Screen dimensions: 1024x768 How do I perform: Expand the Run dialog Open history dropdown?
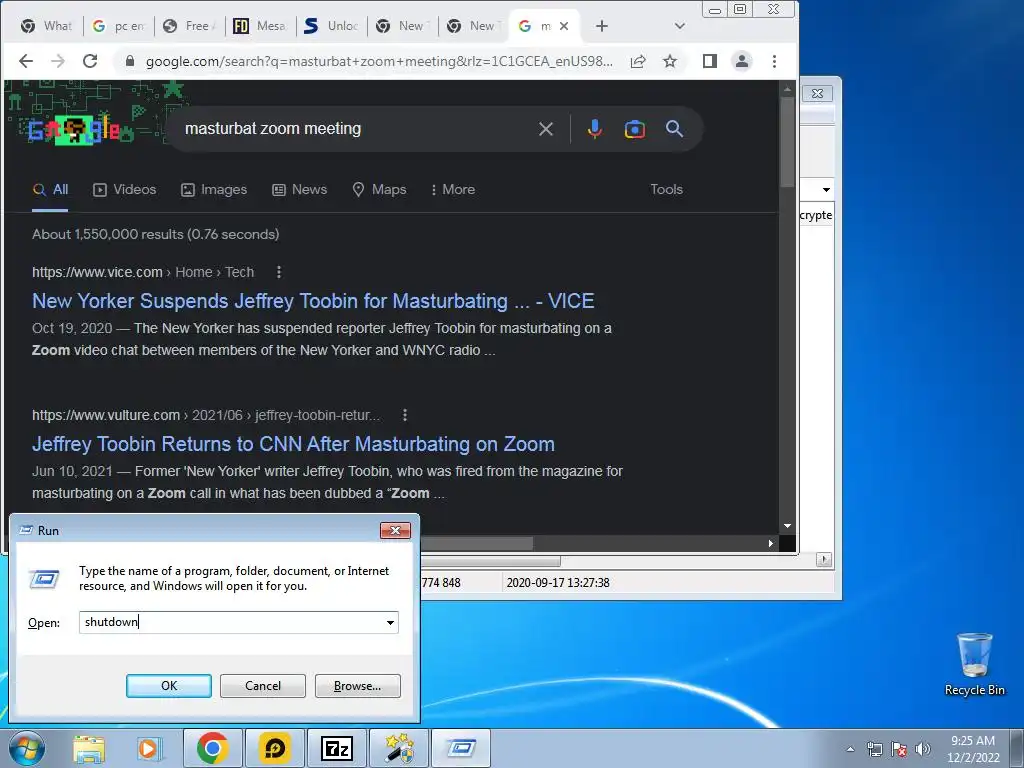tap(391, 622)
